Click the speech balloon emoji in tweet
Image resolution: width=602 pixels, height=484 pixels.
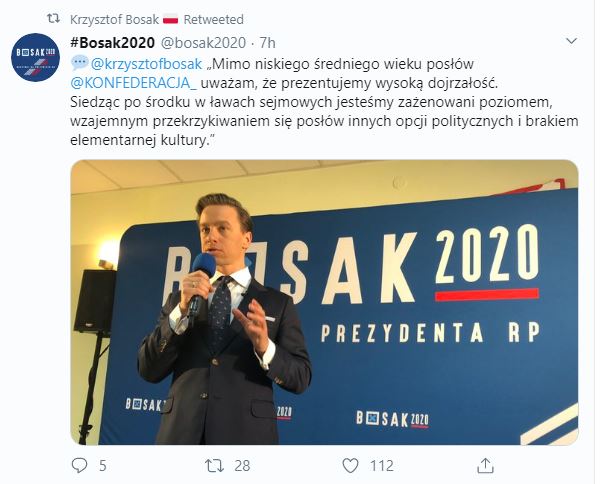(x=79, y=63)
